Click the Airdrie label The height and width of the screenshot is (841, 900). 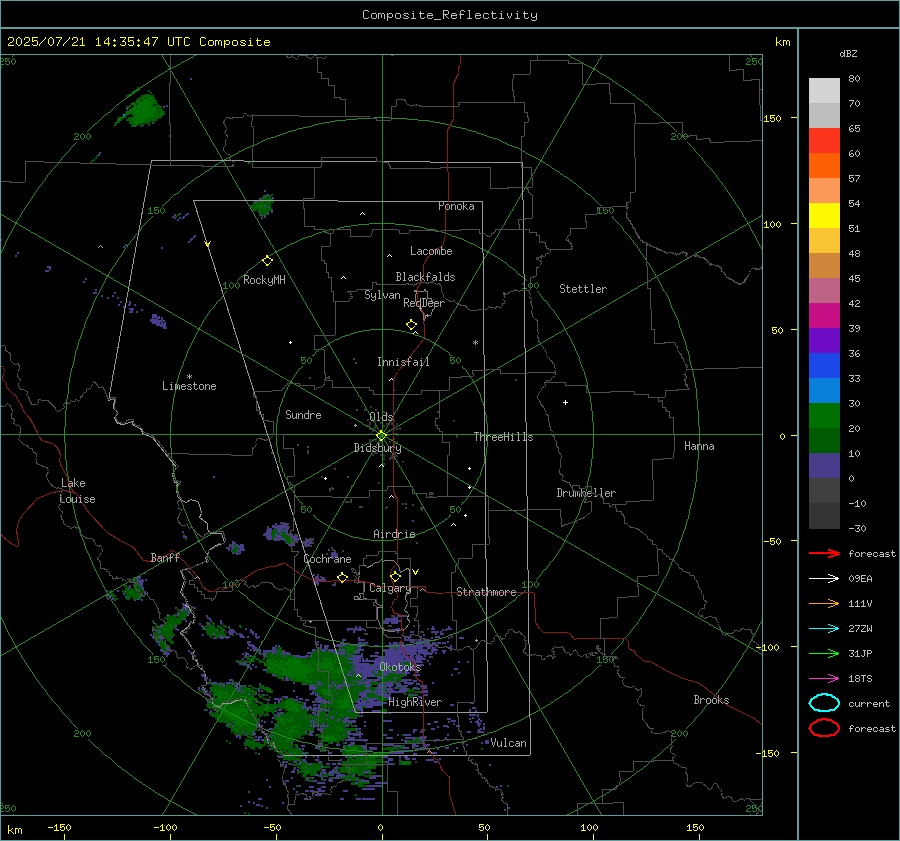(x=394, y=534)
